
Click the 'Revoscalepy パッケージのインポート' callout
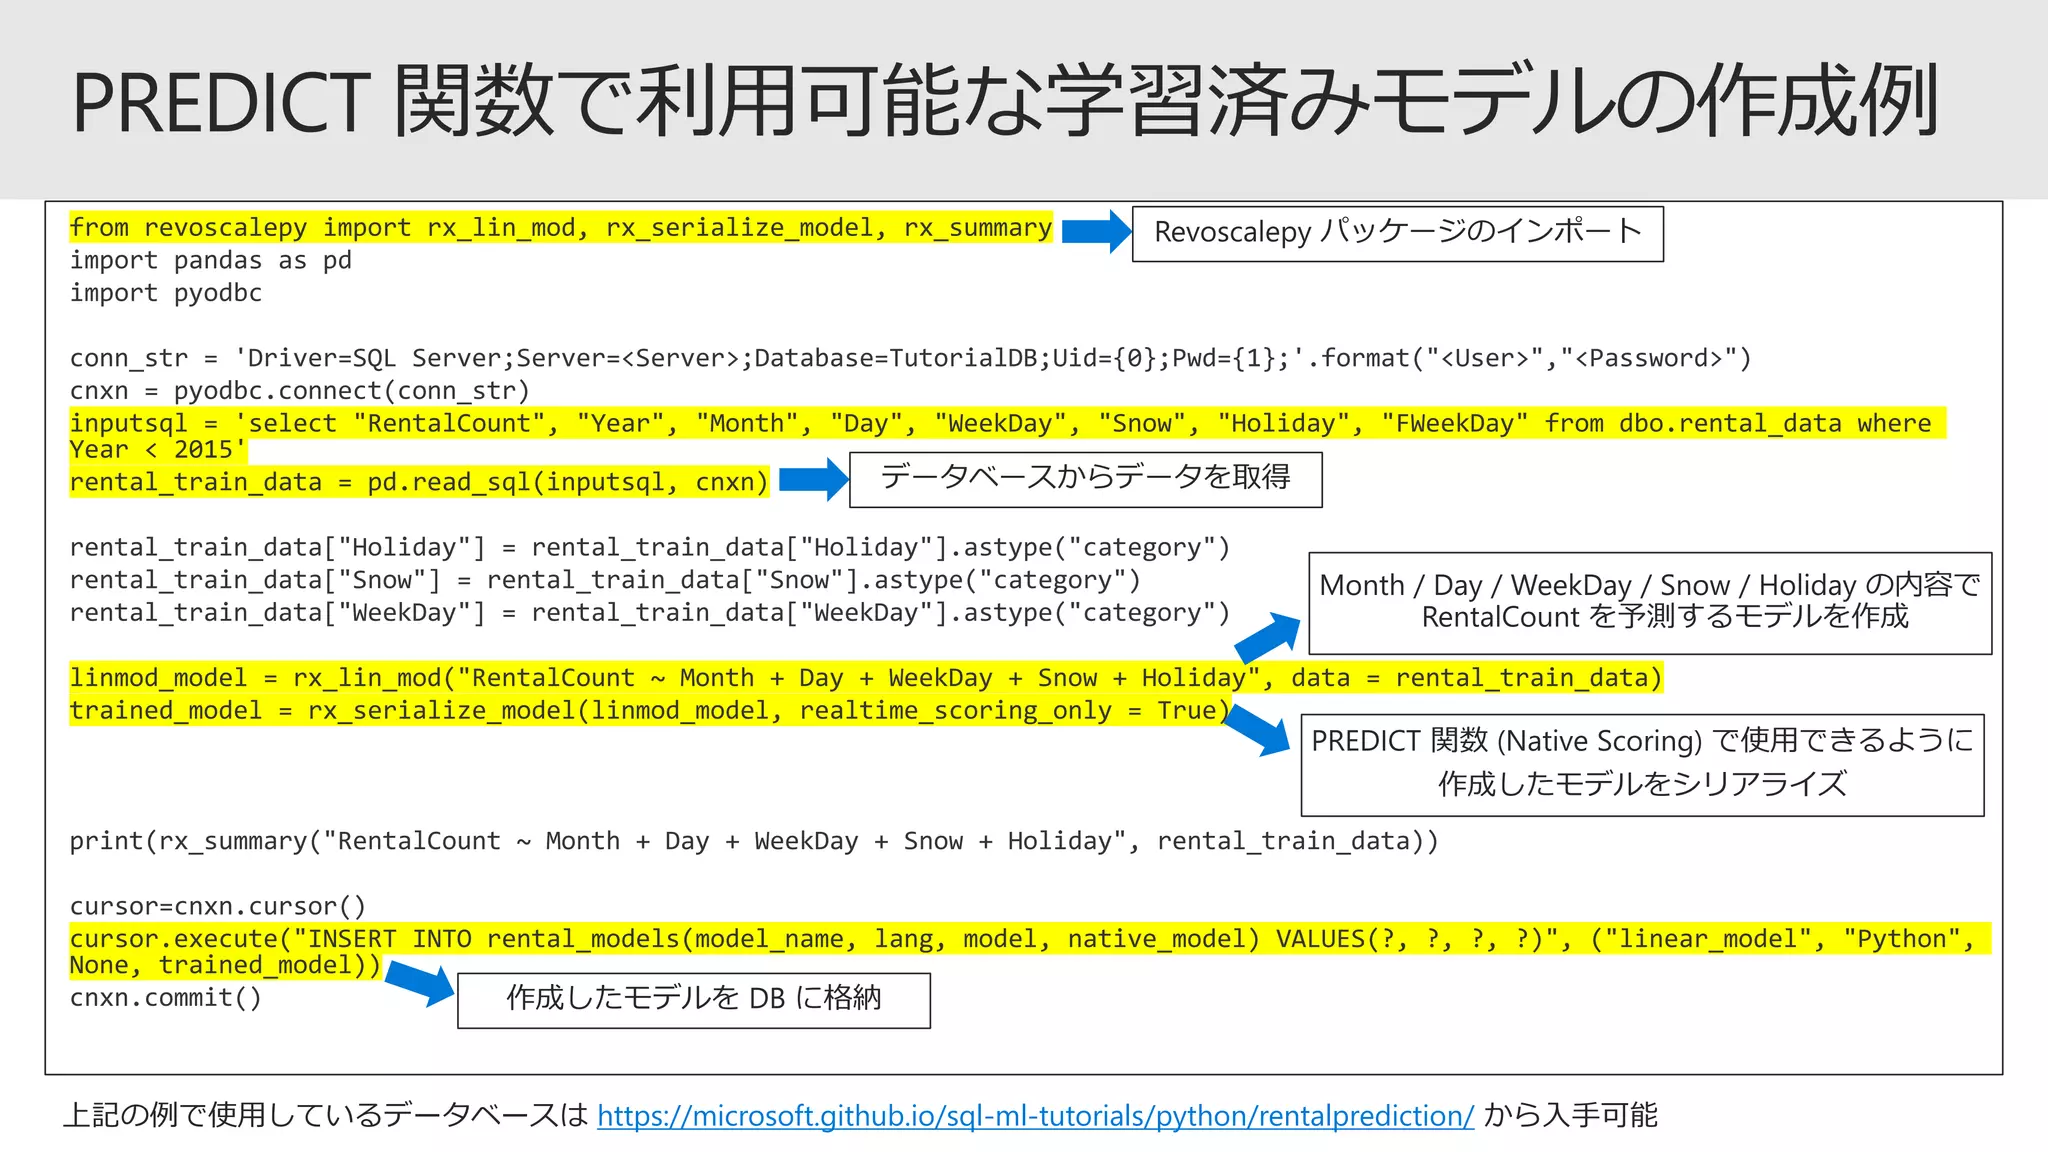click(1398, 234)
